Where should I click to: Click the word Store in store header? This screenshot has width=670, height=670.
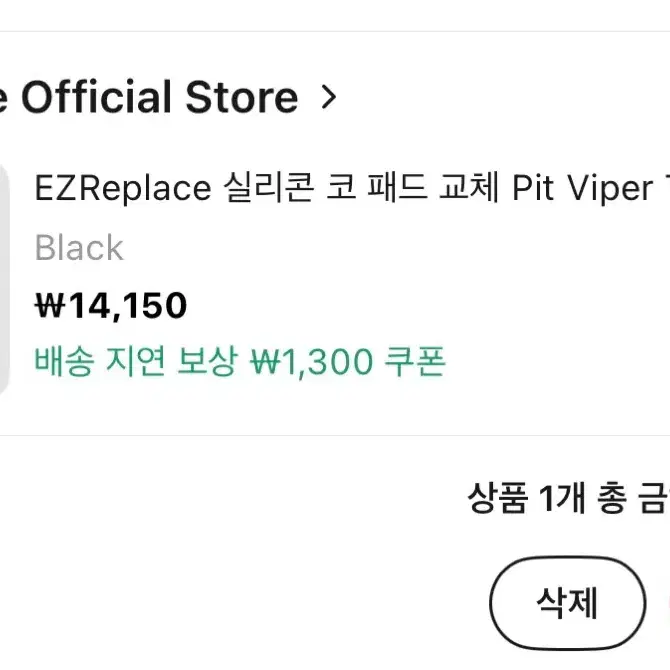241,97
